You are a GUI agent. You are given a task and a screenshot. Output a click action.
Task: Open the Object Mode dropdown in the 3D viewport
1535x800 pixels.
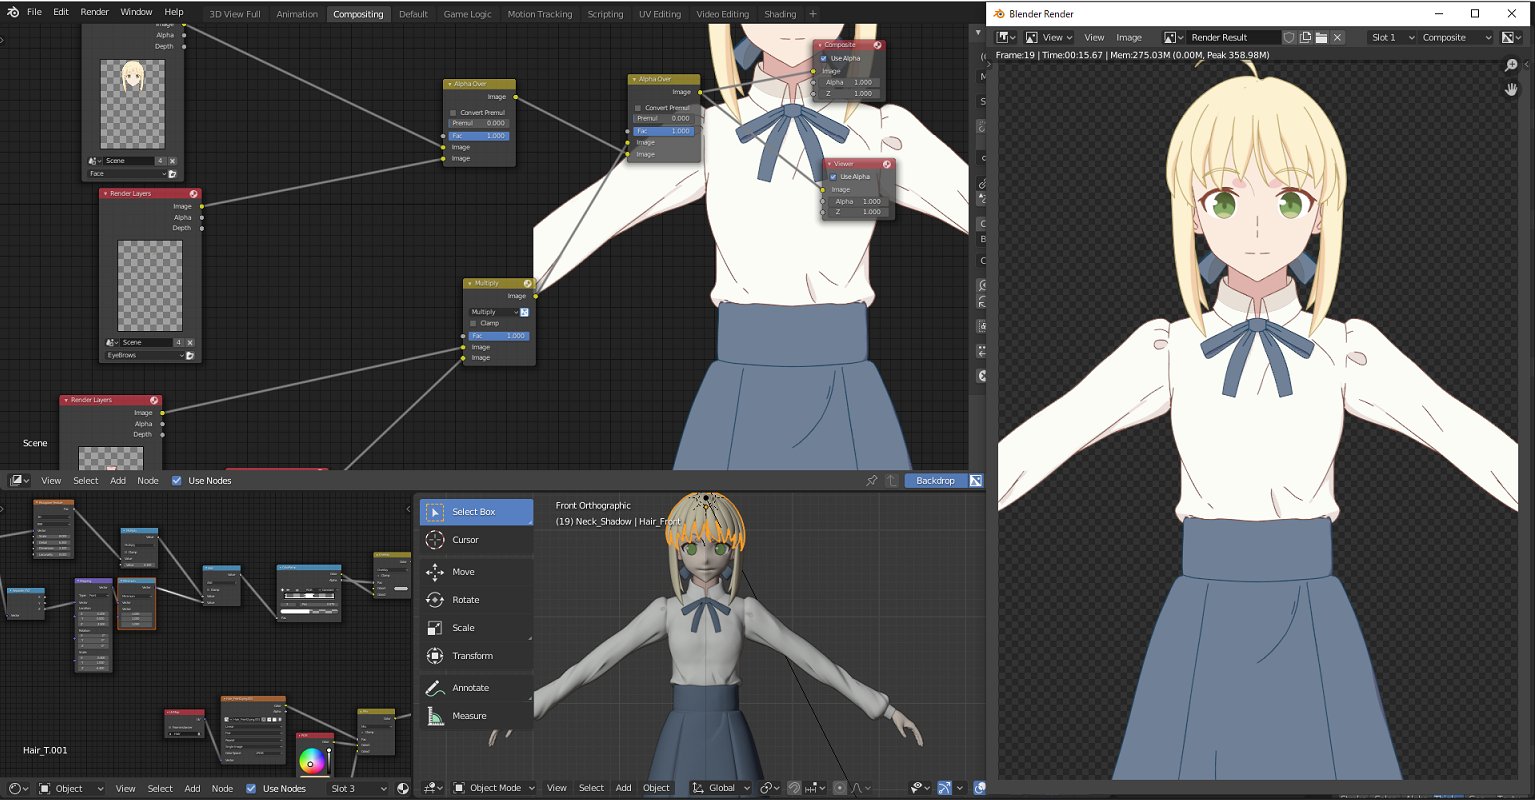pos(494,788)
